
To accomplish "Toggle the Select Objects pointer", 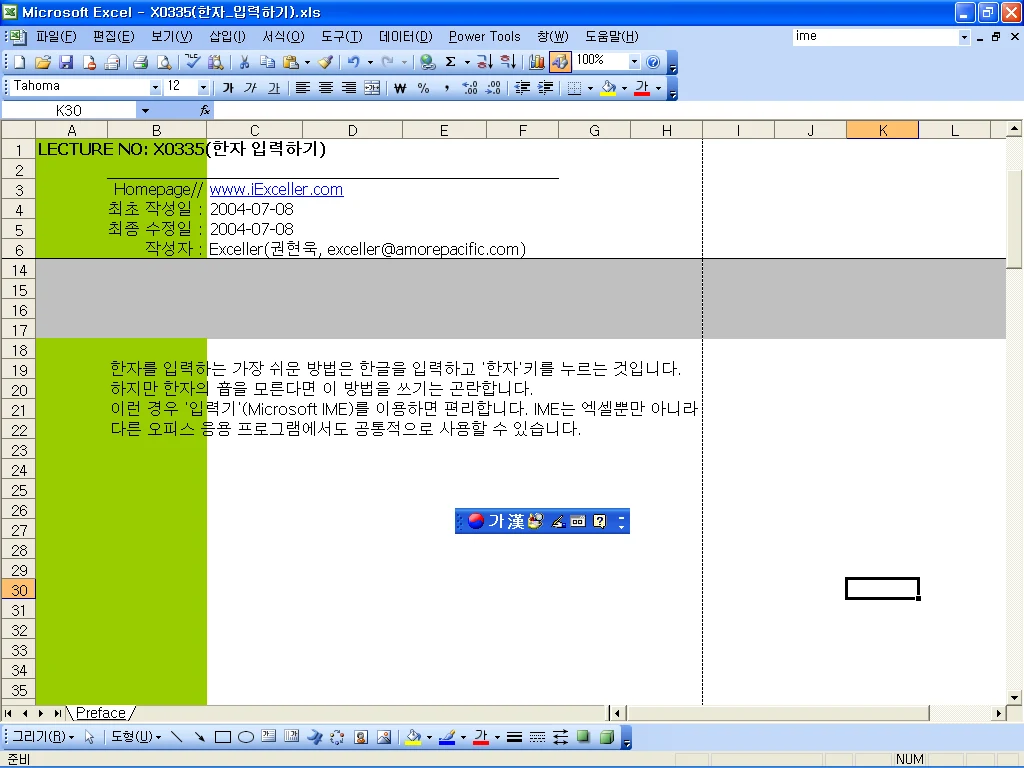I will click(89, 737).
